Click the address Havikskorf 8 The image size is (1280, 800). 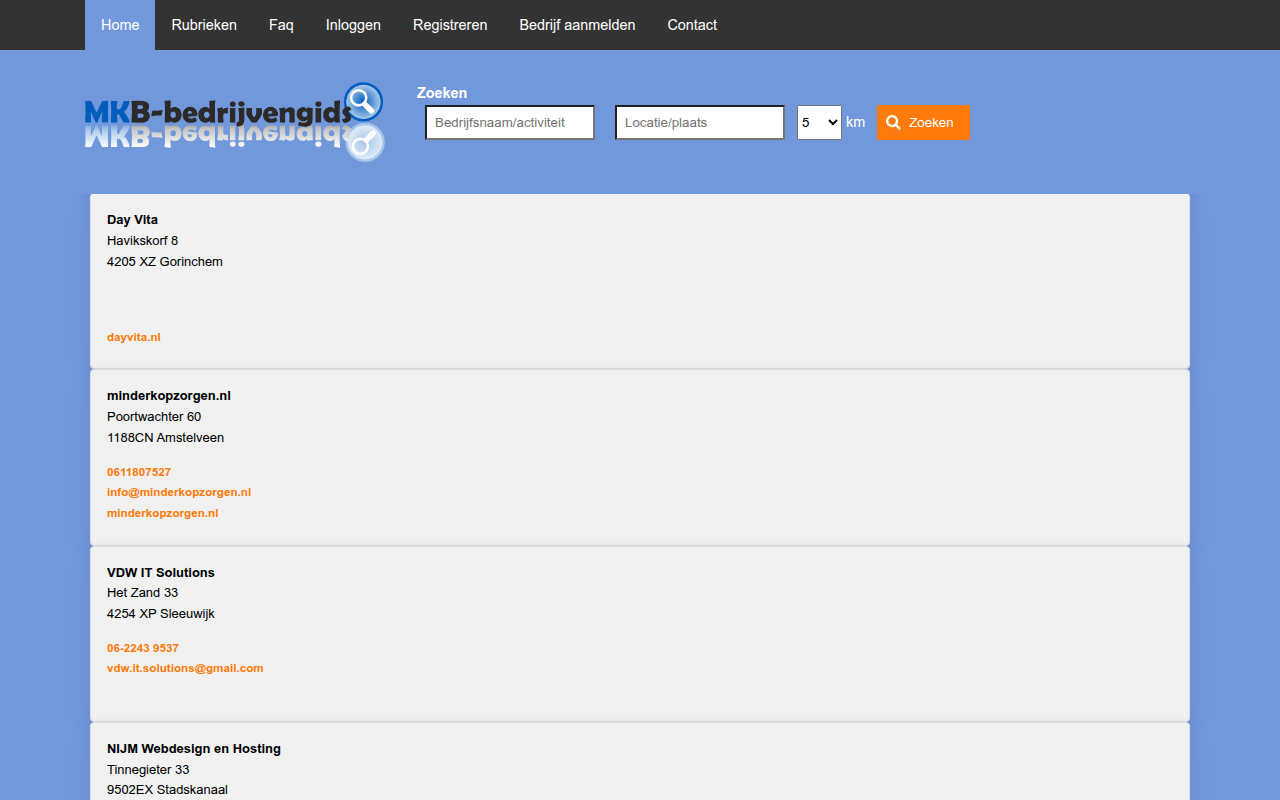tap(142, 241)
